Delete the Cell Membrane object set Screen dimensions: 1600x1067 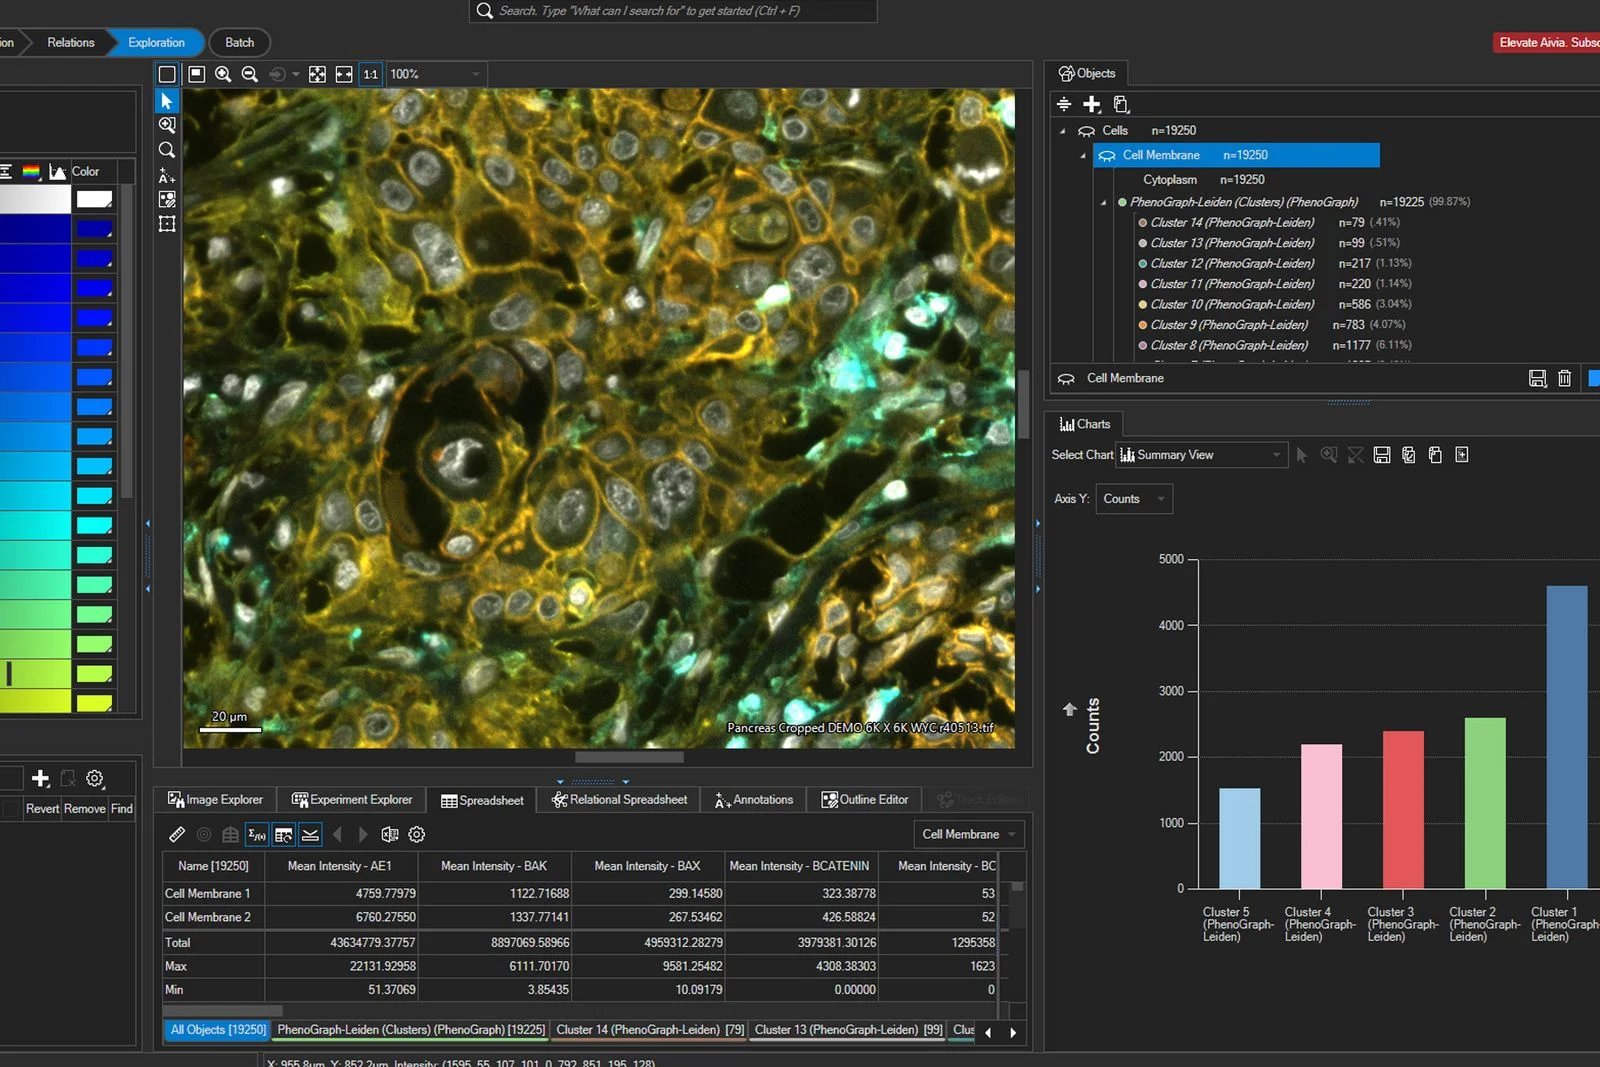coord(1565,378)
